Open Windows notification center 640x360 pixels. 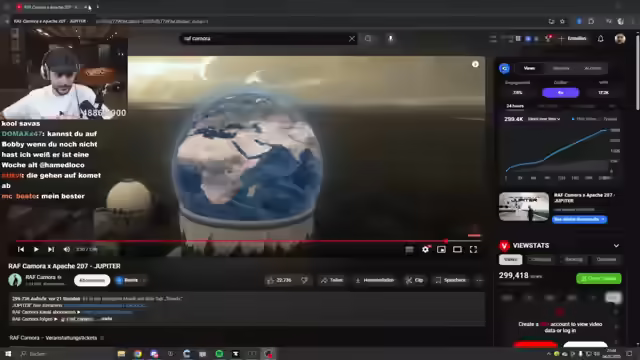point(629,354)
